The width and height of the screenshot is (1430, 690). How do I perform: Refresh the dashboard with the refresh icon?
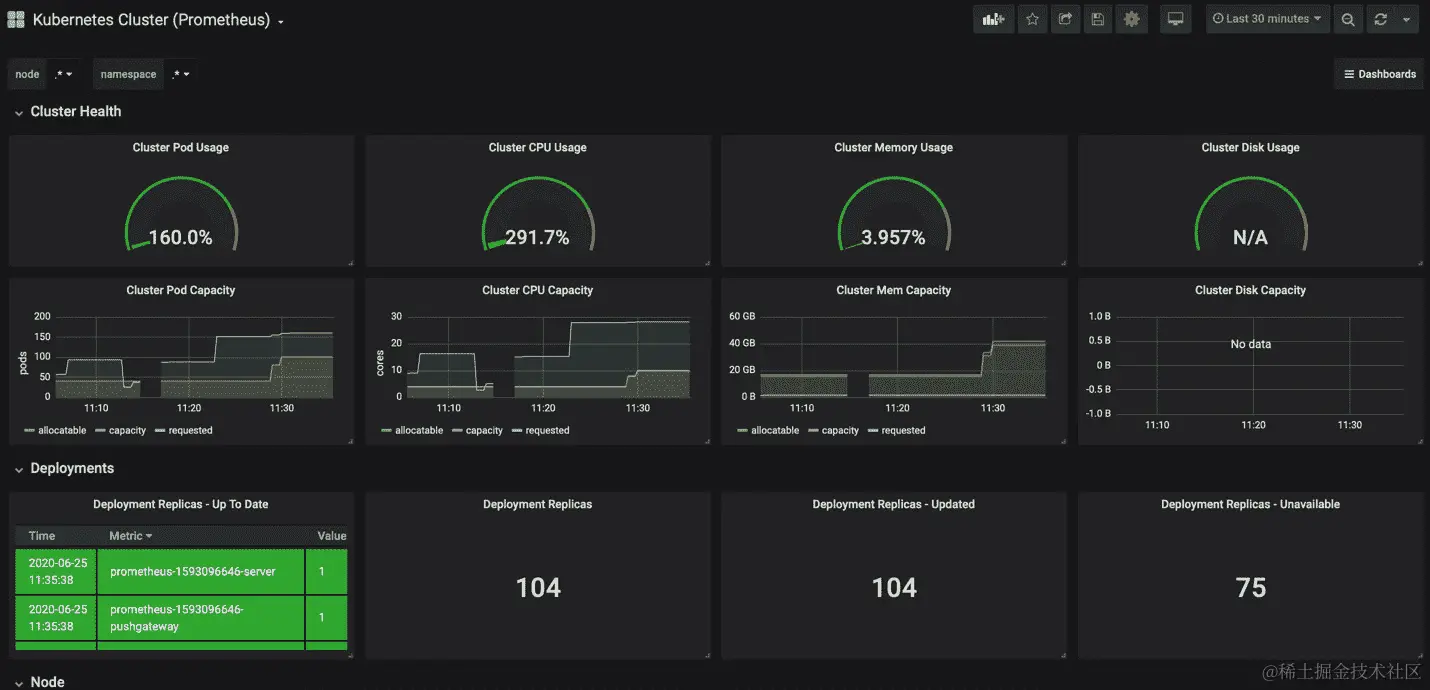pos(1381,18)
